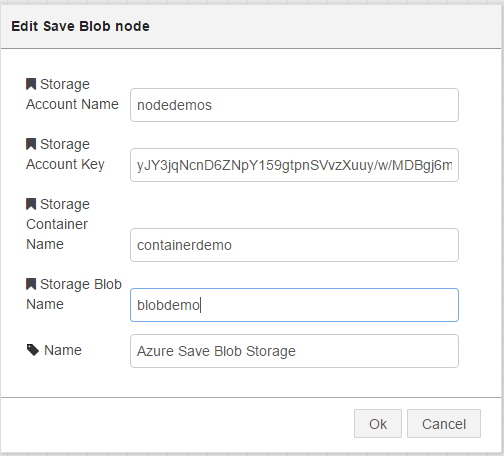Click the Storage Account Key label text
The width and height of the screenshot is (504, 456).
[65, 154]
